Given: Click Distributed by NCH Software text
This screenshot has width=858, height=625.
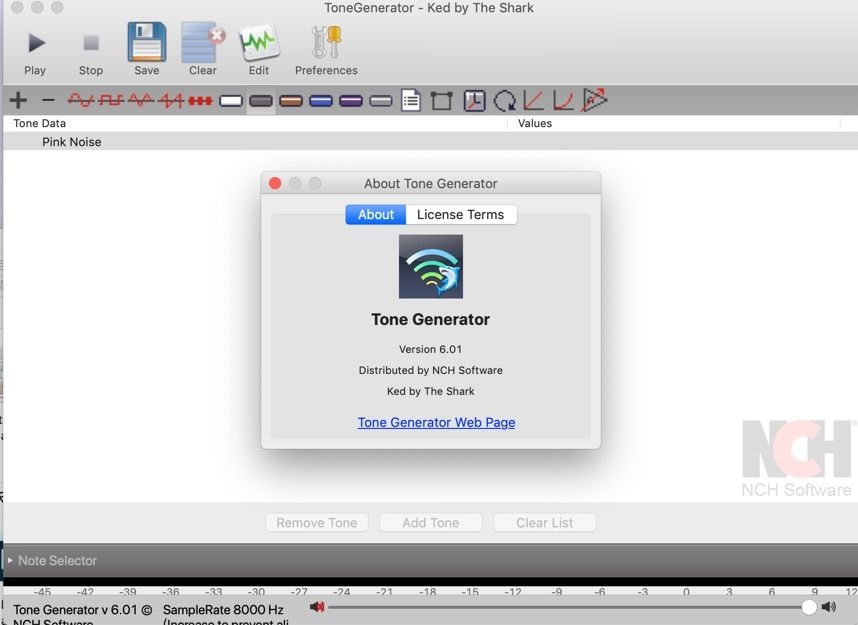Looking at the screenshot, I should pyautogui.click(x=431, y=371).
